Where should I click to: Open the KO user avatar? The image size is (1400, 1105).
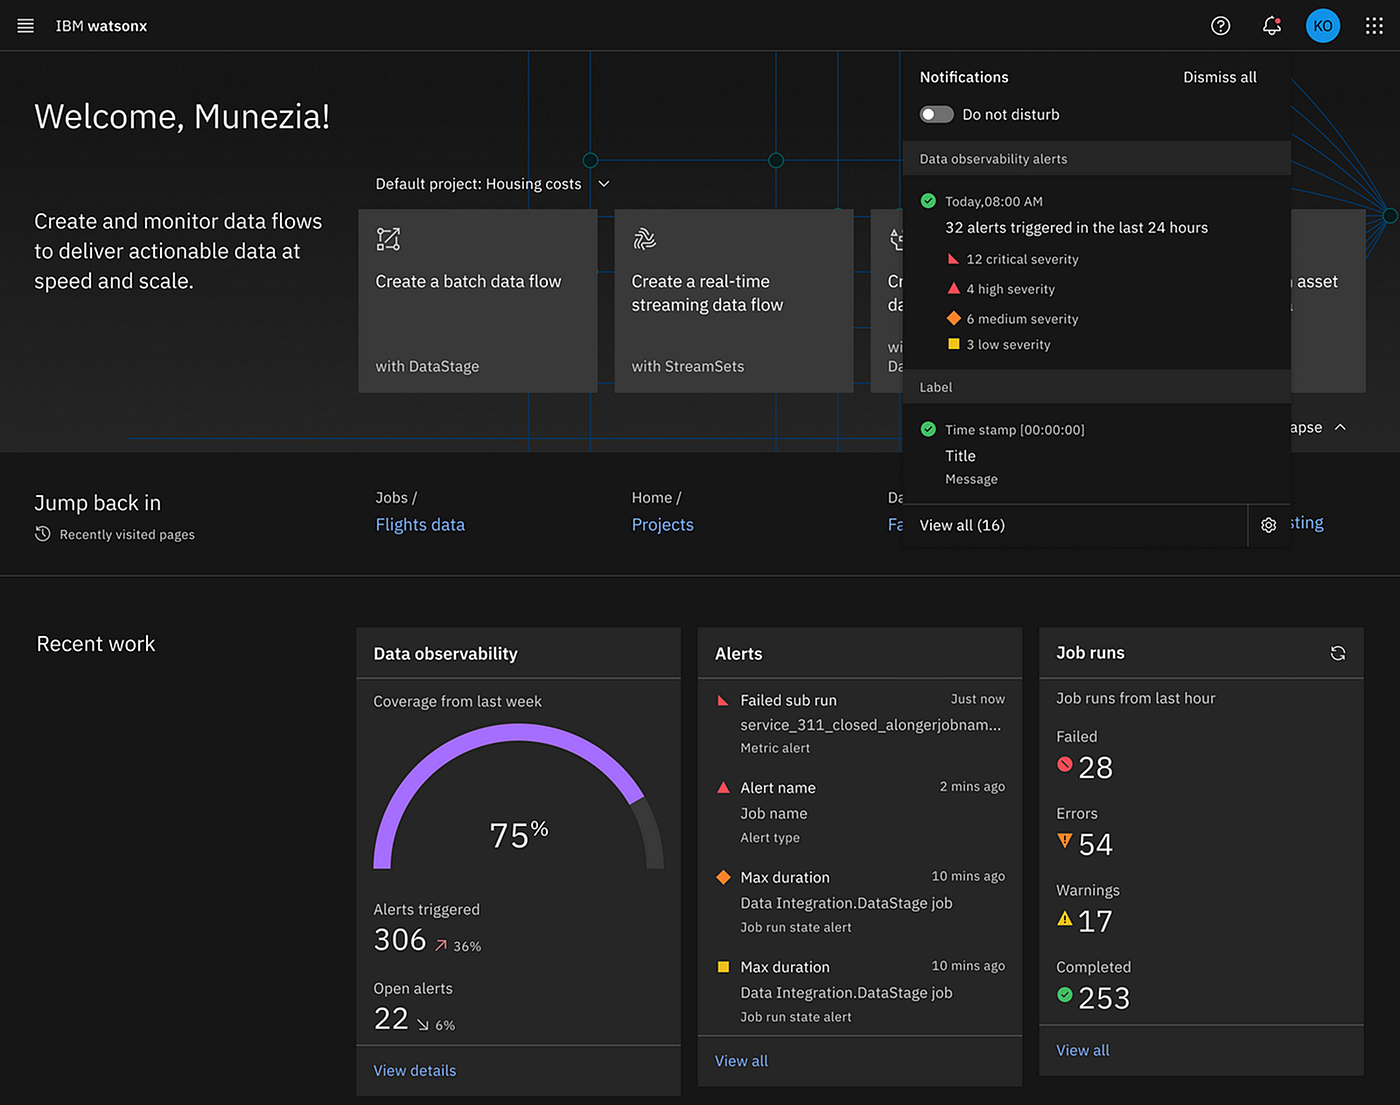click(1323, 26)
